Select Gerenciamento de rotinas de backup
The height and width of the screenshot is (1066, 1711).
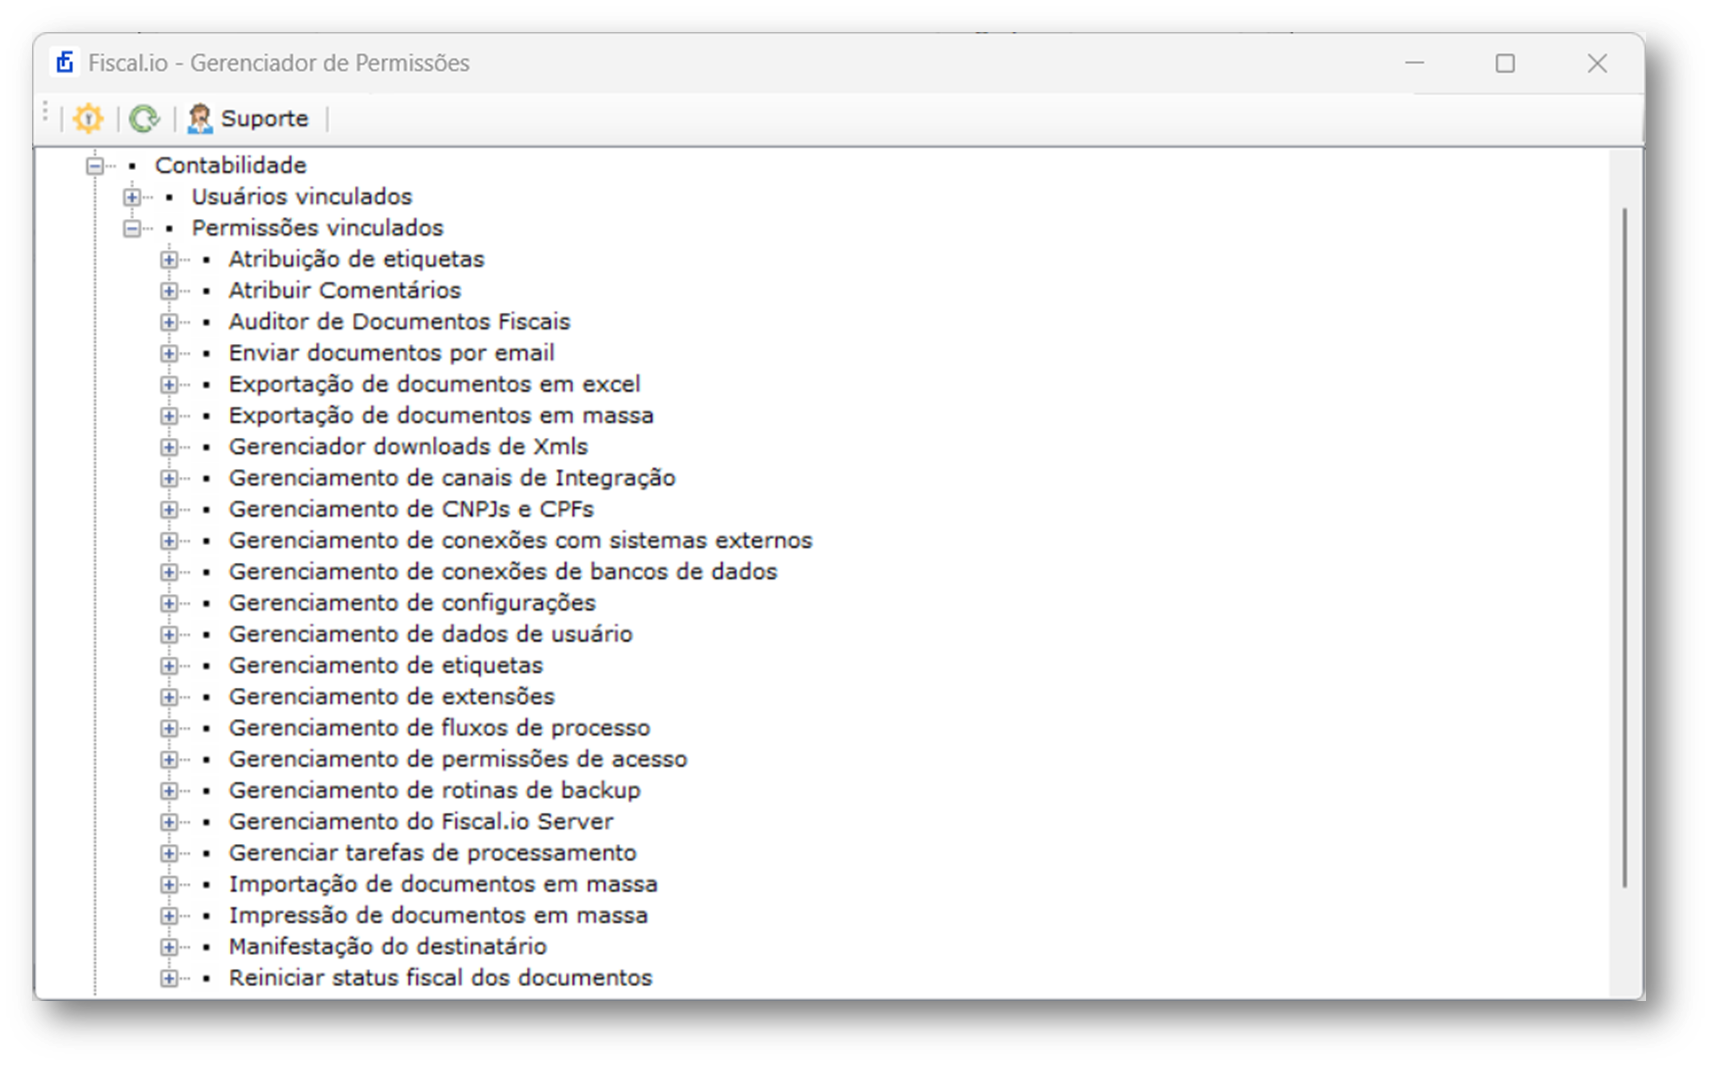pos(434,790)
